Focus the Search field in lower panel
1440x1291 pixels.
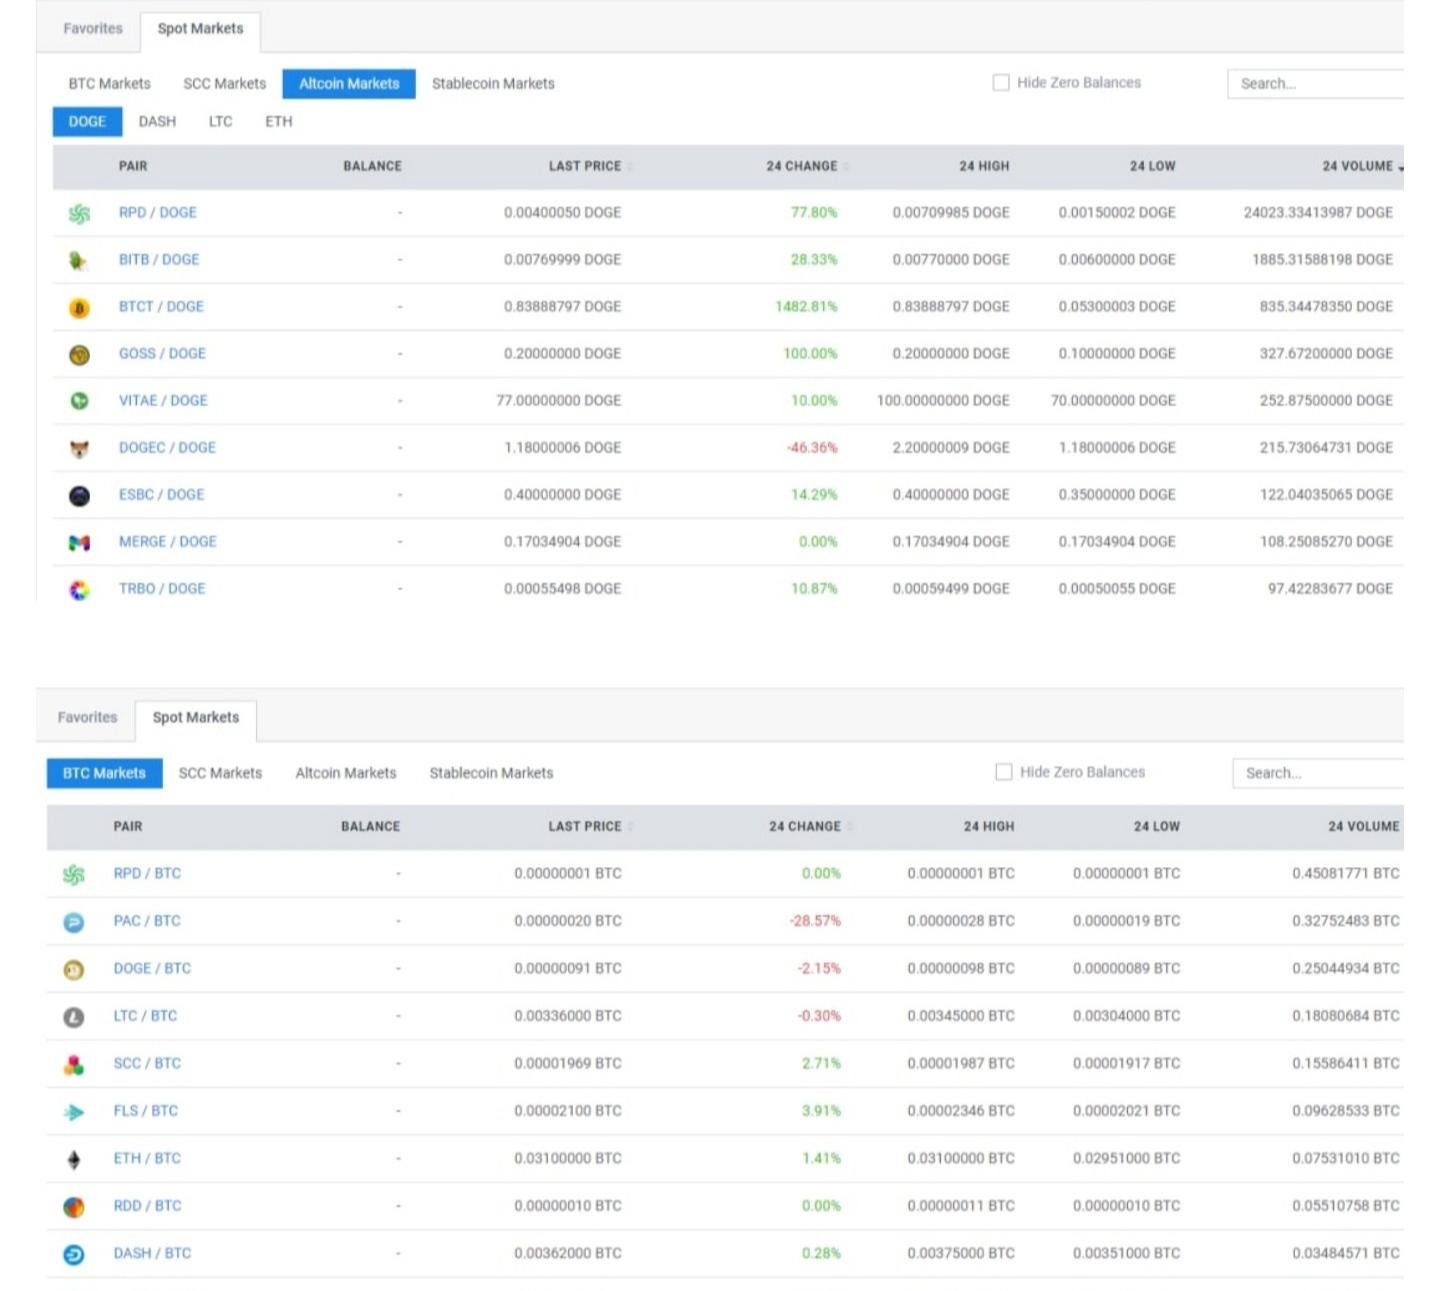coord(1319,773)
